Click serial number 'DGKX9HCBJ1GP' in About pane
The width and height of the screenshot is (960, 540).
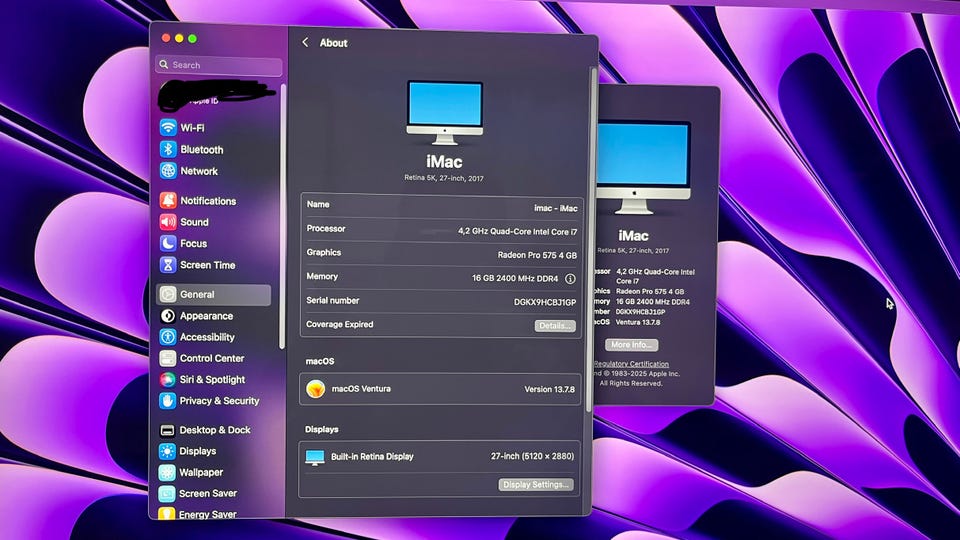[545, 302]
